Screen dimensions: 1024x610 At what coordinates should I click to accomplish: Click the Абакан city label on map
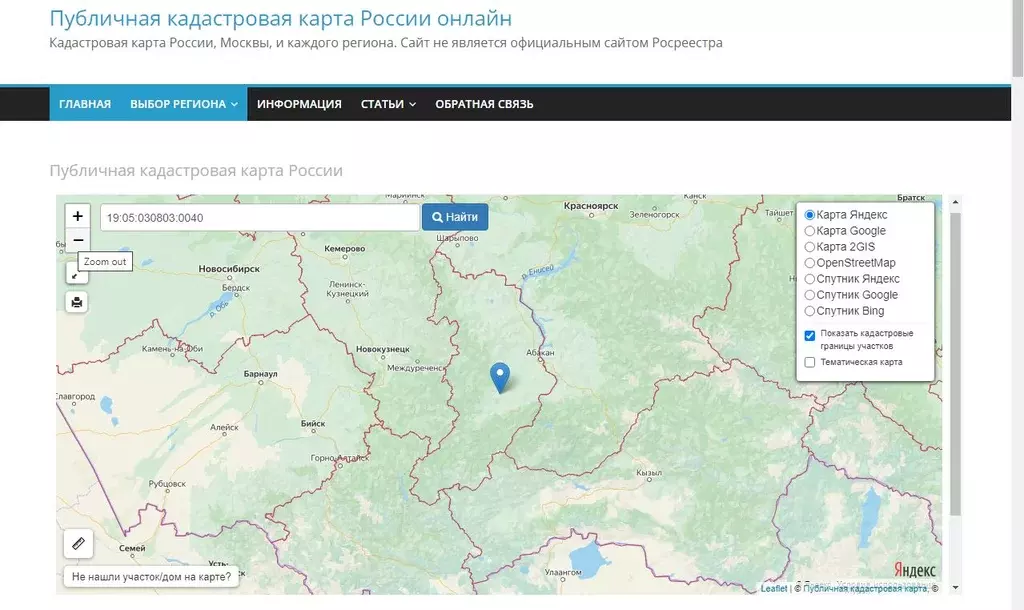(540, 353)
